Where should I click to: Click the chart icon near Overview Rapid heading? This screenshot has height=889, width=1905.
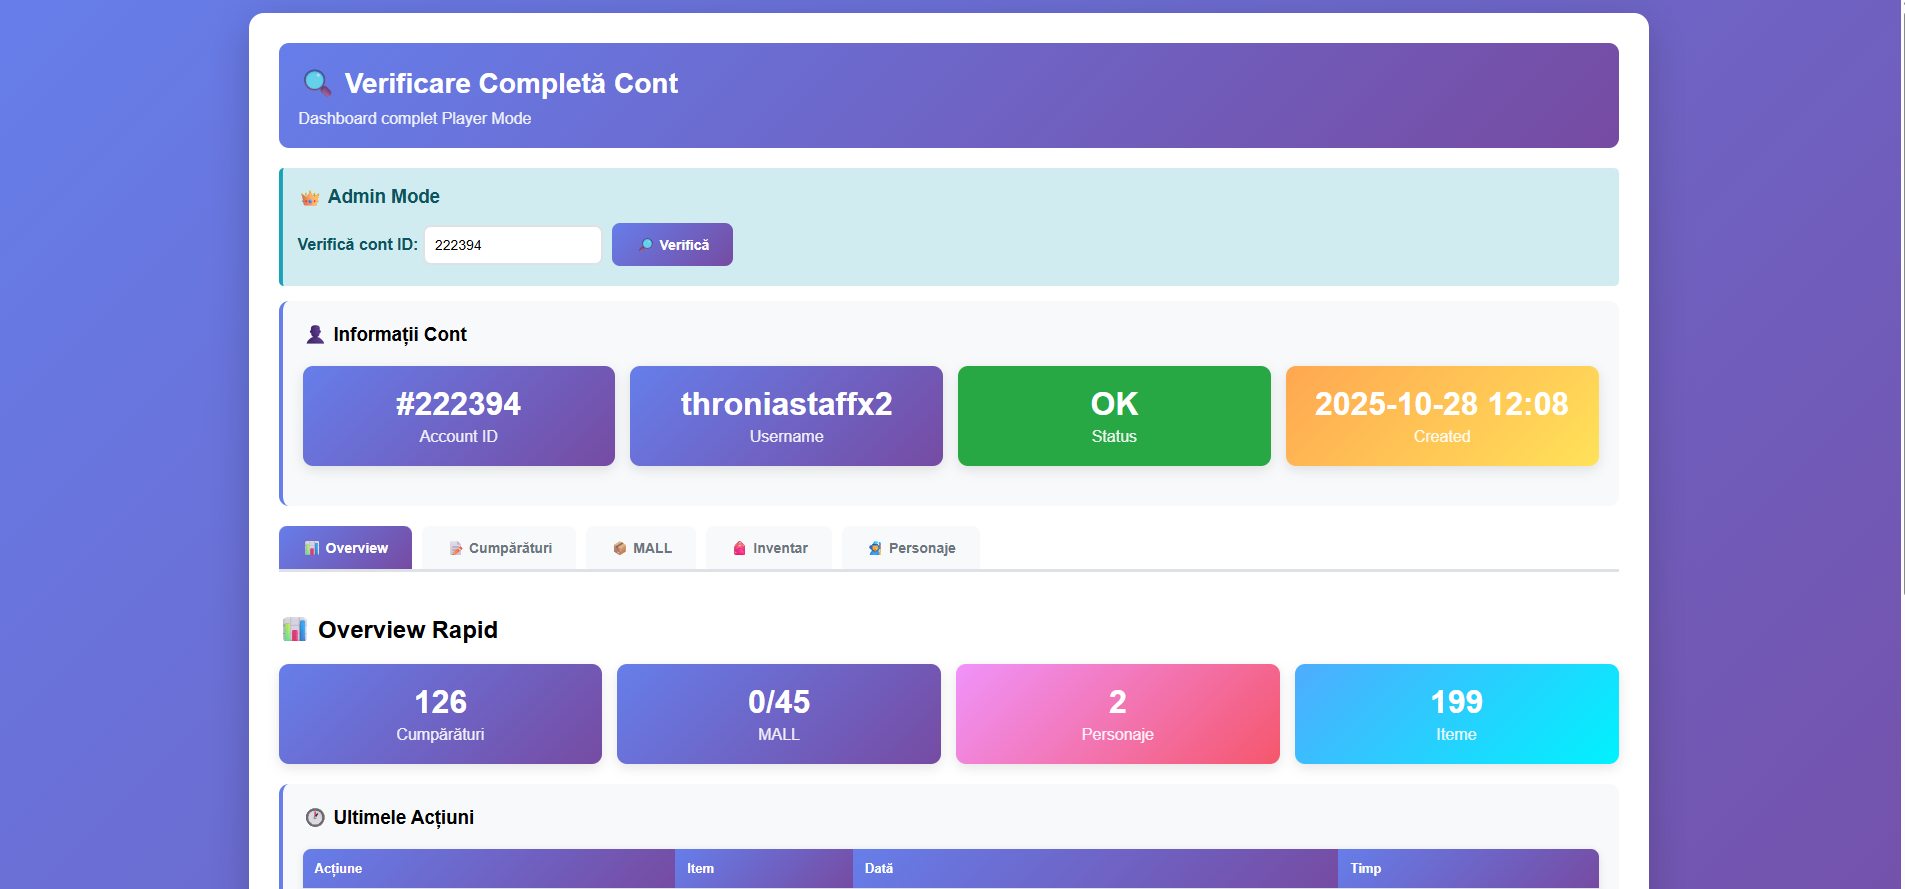tap(294, 629)
